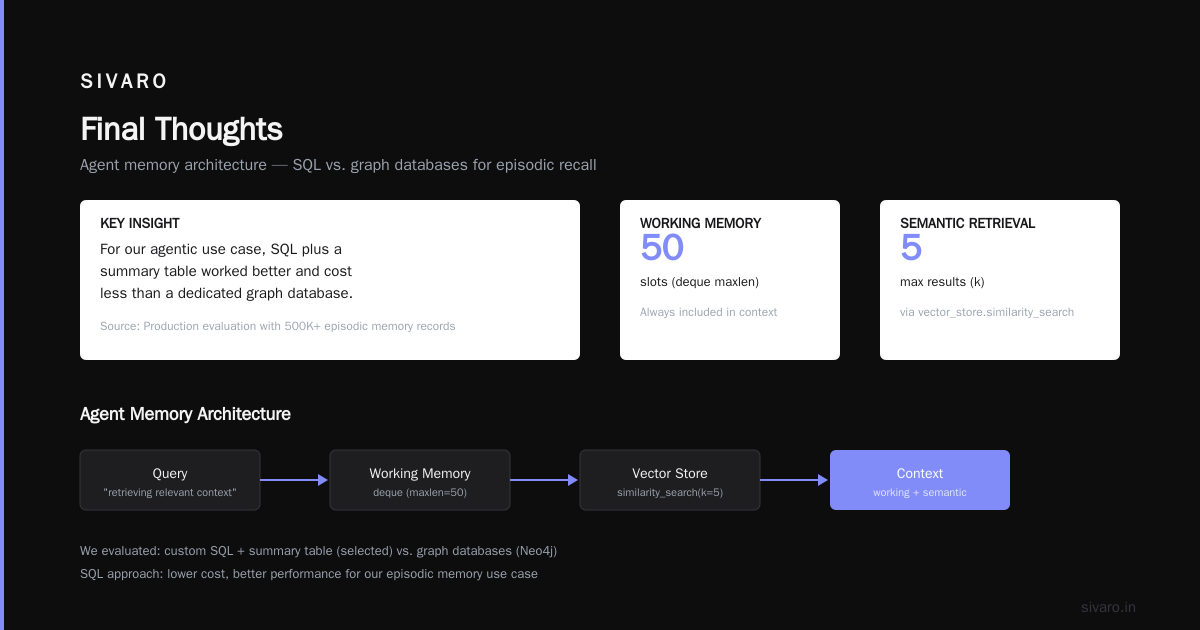Click the Agent Memory Architecture heading
1200x630 pixels.
[x=185, y=414]
